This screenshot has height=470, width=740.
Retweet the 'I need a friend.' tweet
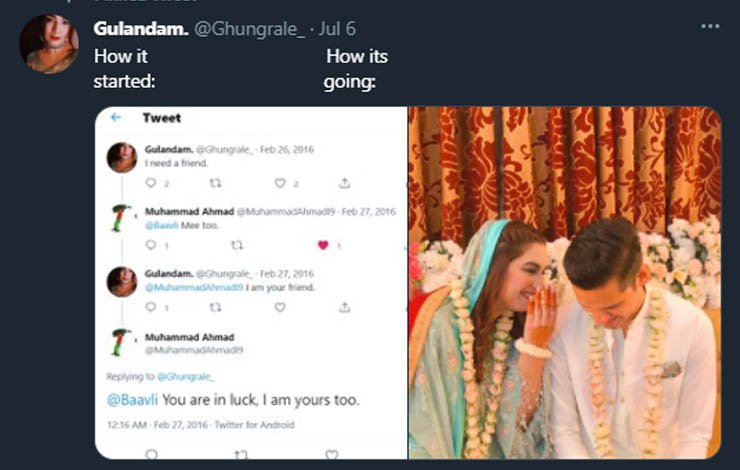[x=214, y=183]
